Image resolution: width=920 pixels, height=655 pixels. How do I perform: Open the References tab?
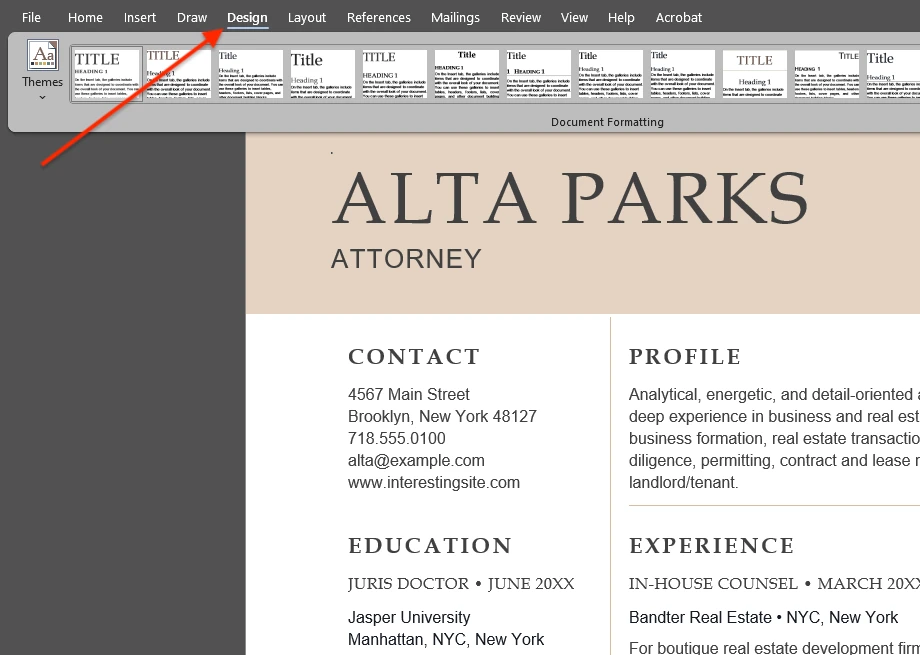[x=379, y=17]
